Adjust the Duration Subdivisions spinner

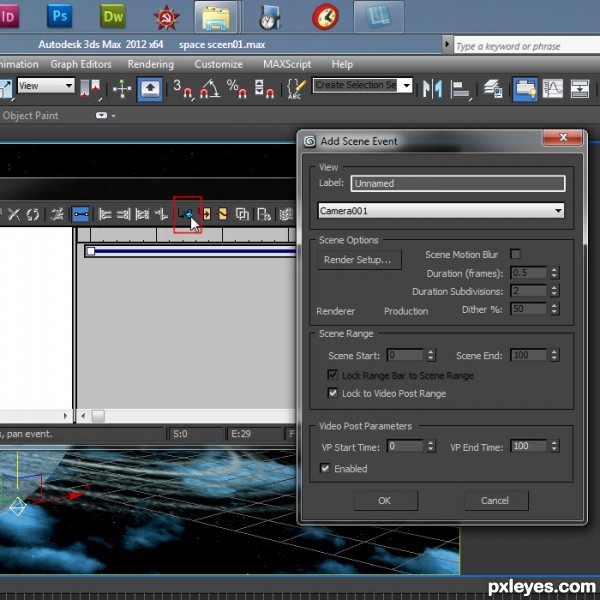tap(554, 291)
